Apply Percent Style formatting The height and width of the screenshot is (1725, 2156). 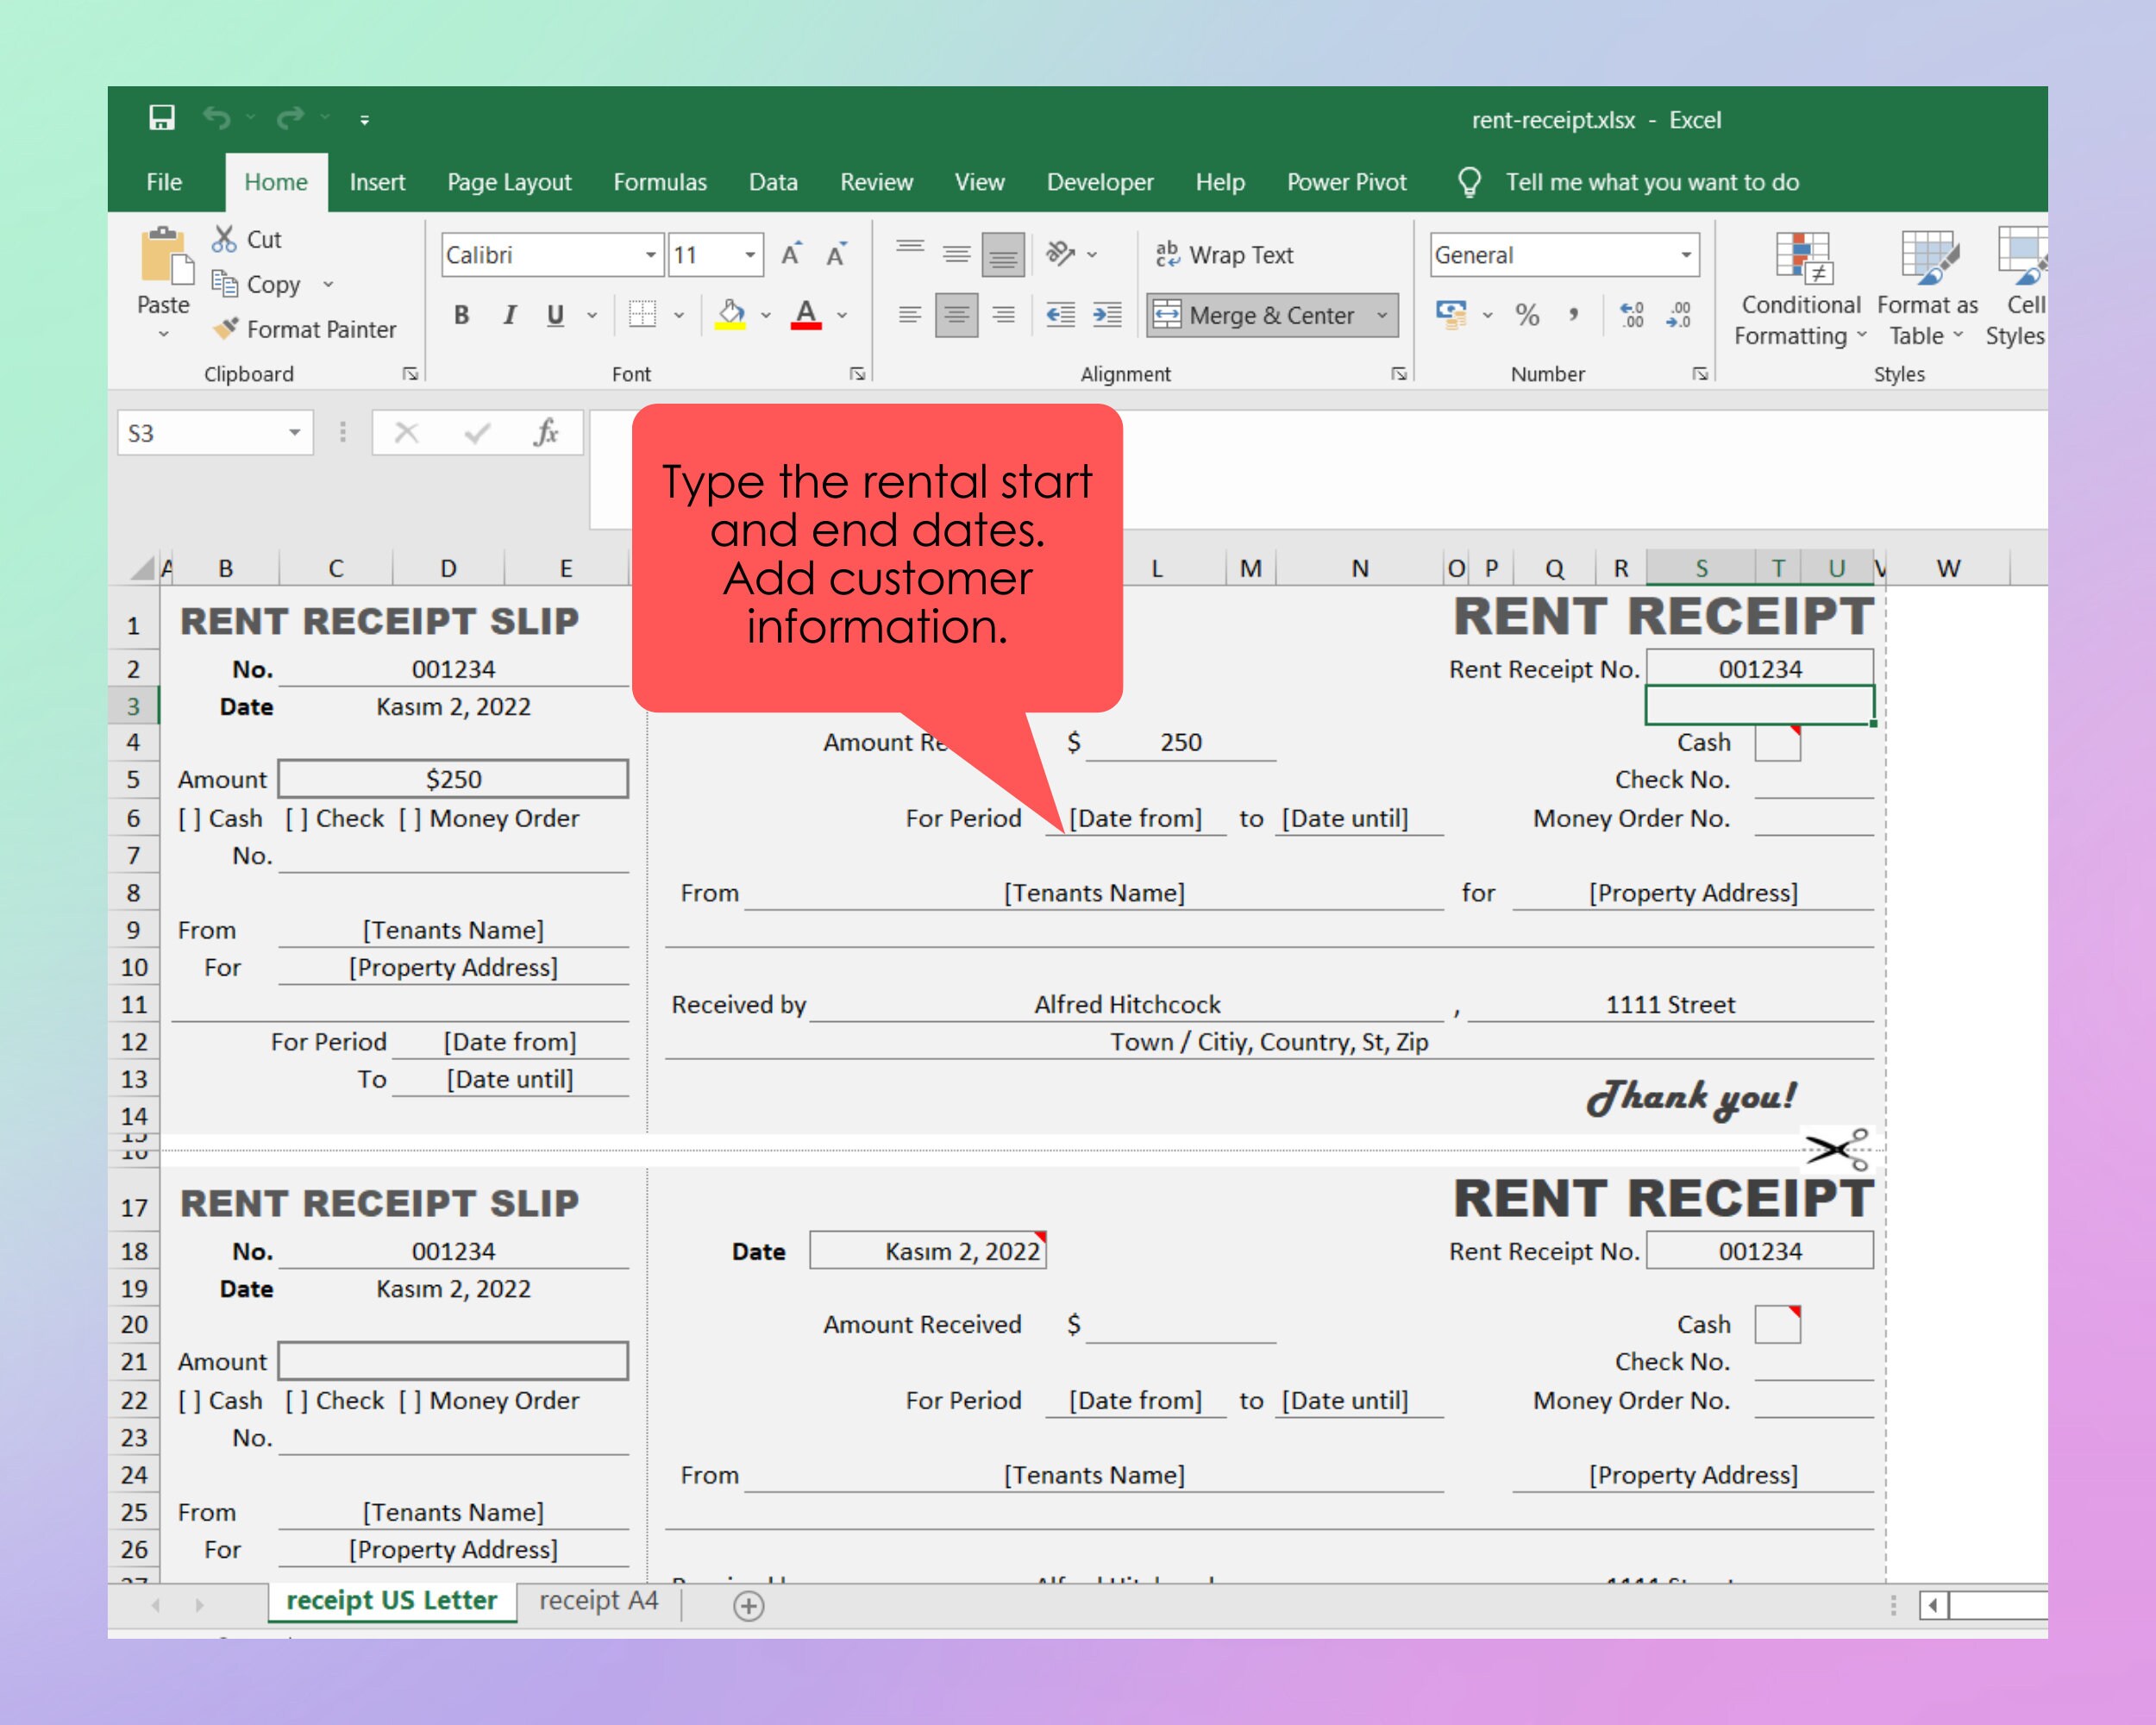1527,315
